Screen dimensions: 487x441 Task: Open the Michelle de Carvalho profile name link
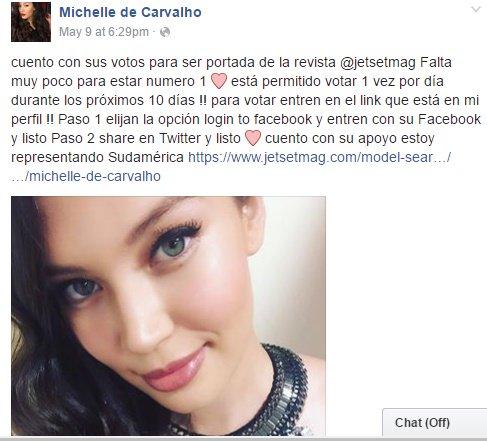(130, 12)
